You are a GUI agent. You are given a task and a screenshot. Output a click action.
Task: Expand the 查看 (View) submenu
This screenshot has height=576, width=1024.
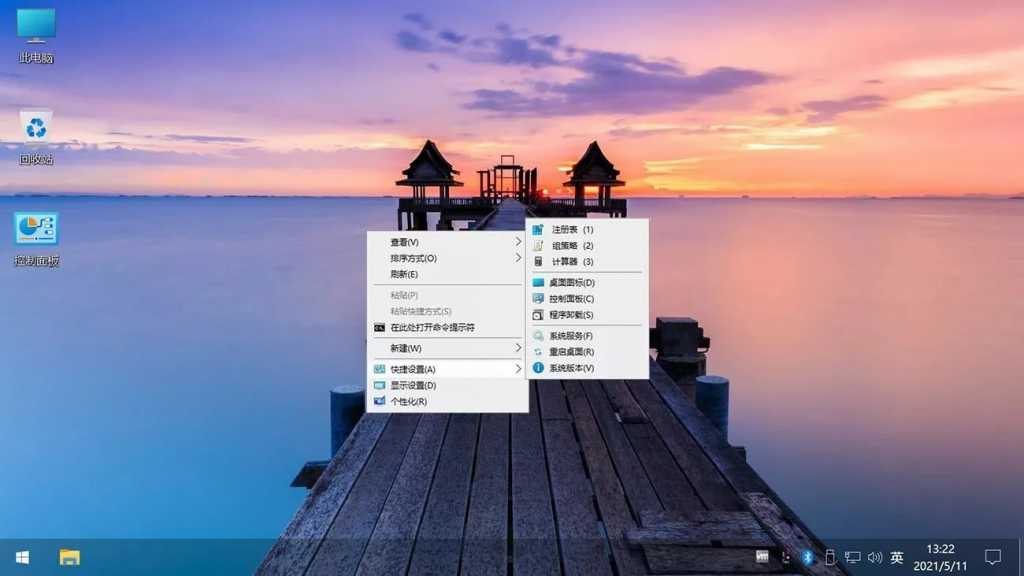440,241
